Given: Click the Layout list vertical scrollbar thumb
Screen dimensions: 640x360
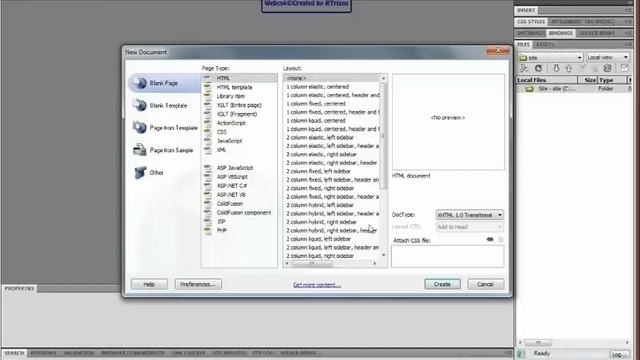Looking at the screenshot, I should click(x=383, y=136).
